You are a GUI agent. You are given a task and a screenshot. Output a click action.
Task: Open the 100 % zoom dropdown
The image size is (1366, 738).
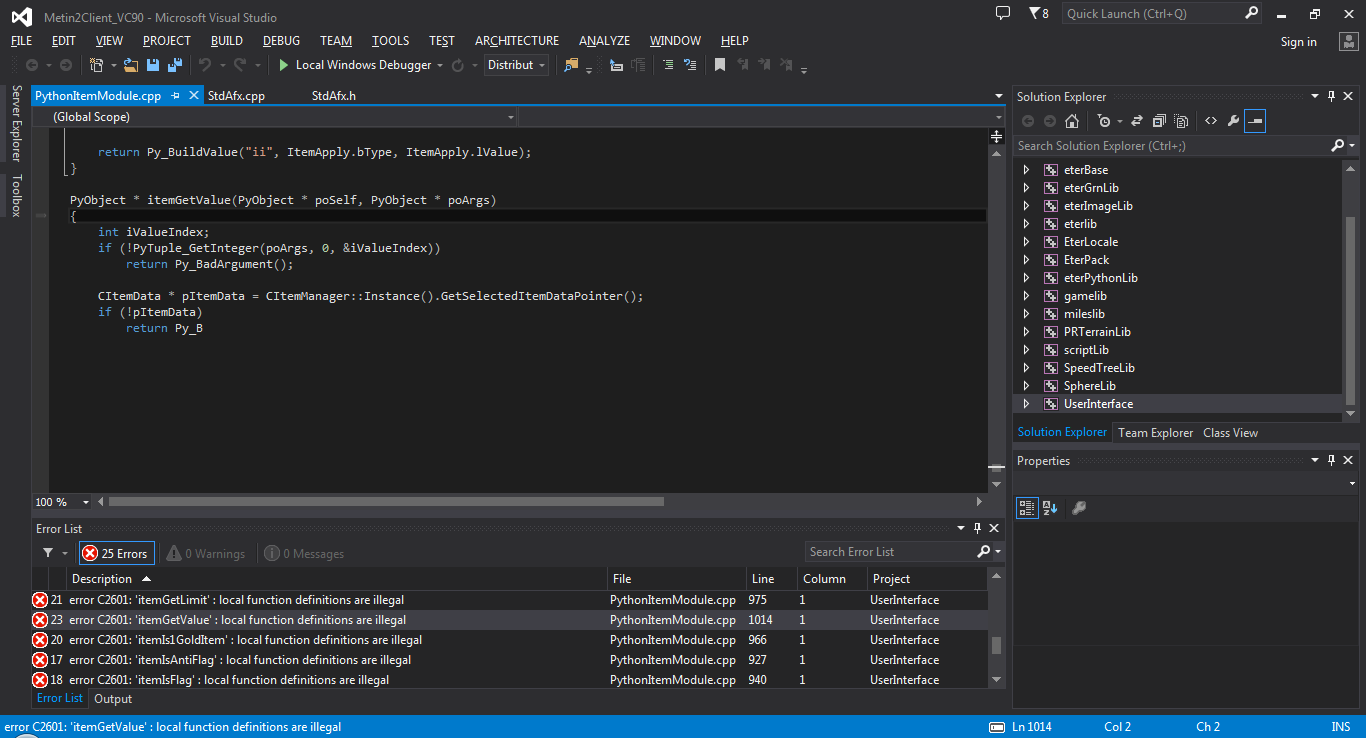(62, 502)
